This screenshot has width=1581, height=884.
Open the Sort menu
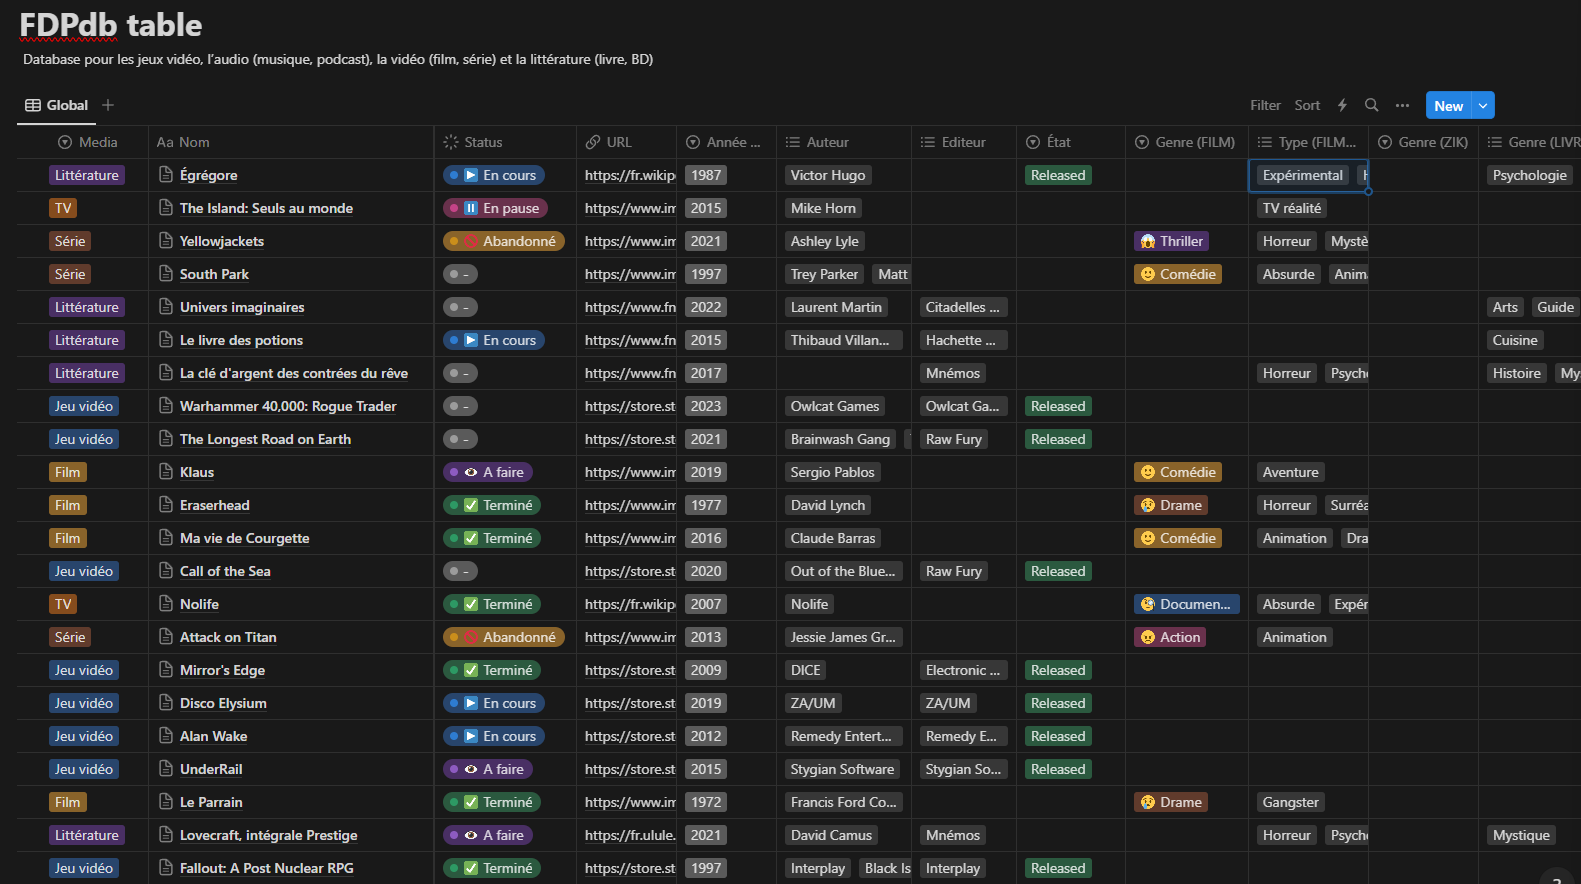click(x=1307, y=105)
